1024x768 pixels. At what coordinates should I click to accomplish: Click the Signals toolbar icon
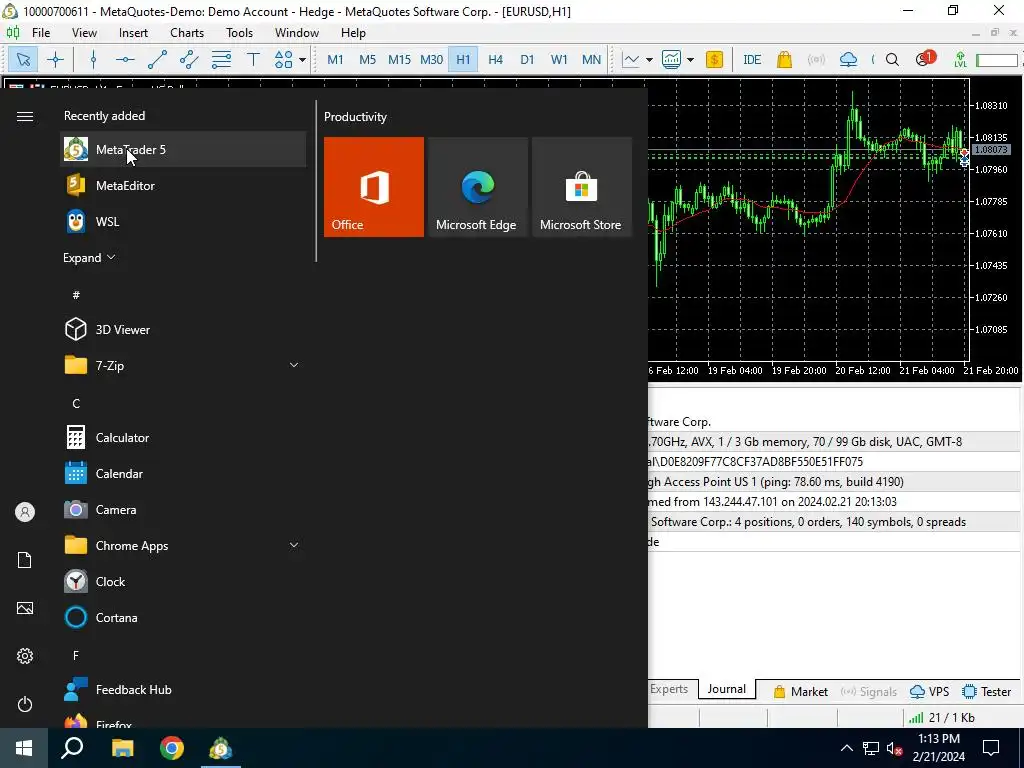[816, 59]
